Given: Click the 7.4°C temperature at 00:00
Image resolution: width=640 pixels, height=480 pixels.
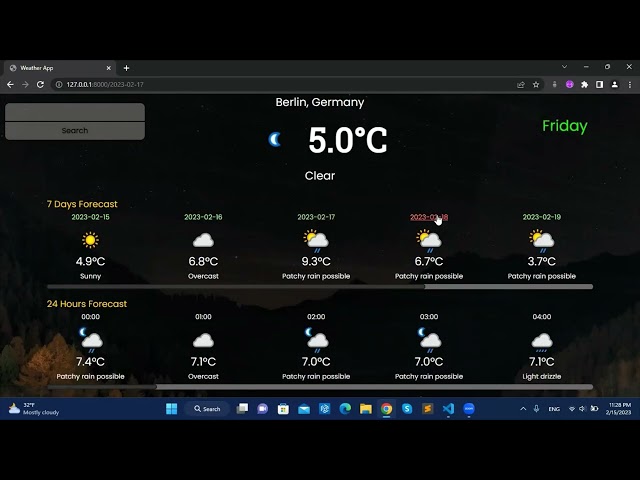Looking at the screenshot, I should click(91, 362).
